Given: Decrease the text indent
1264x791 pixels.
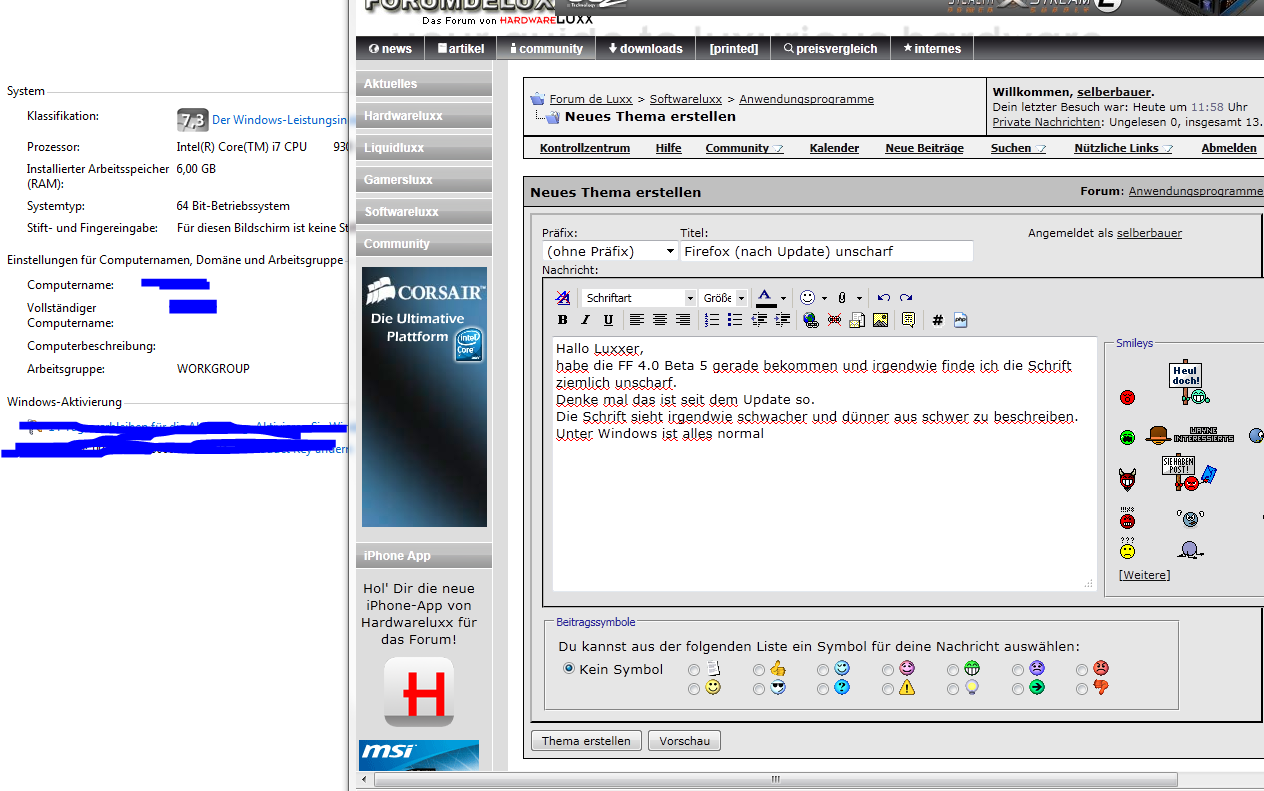Looking at the screenshot, I should (x=759, y=320).
